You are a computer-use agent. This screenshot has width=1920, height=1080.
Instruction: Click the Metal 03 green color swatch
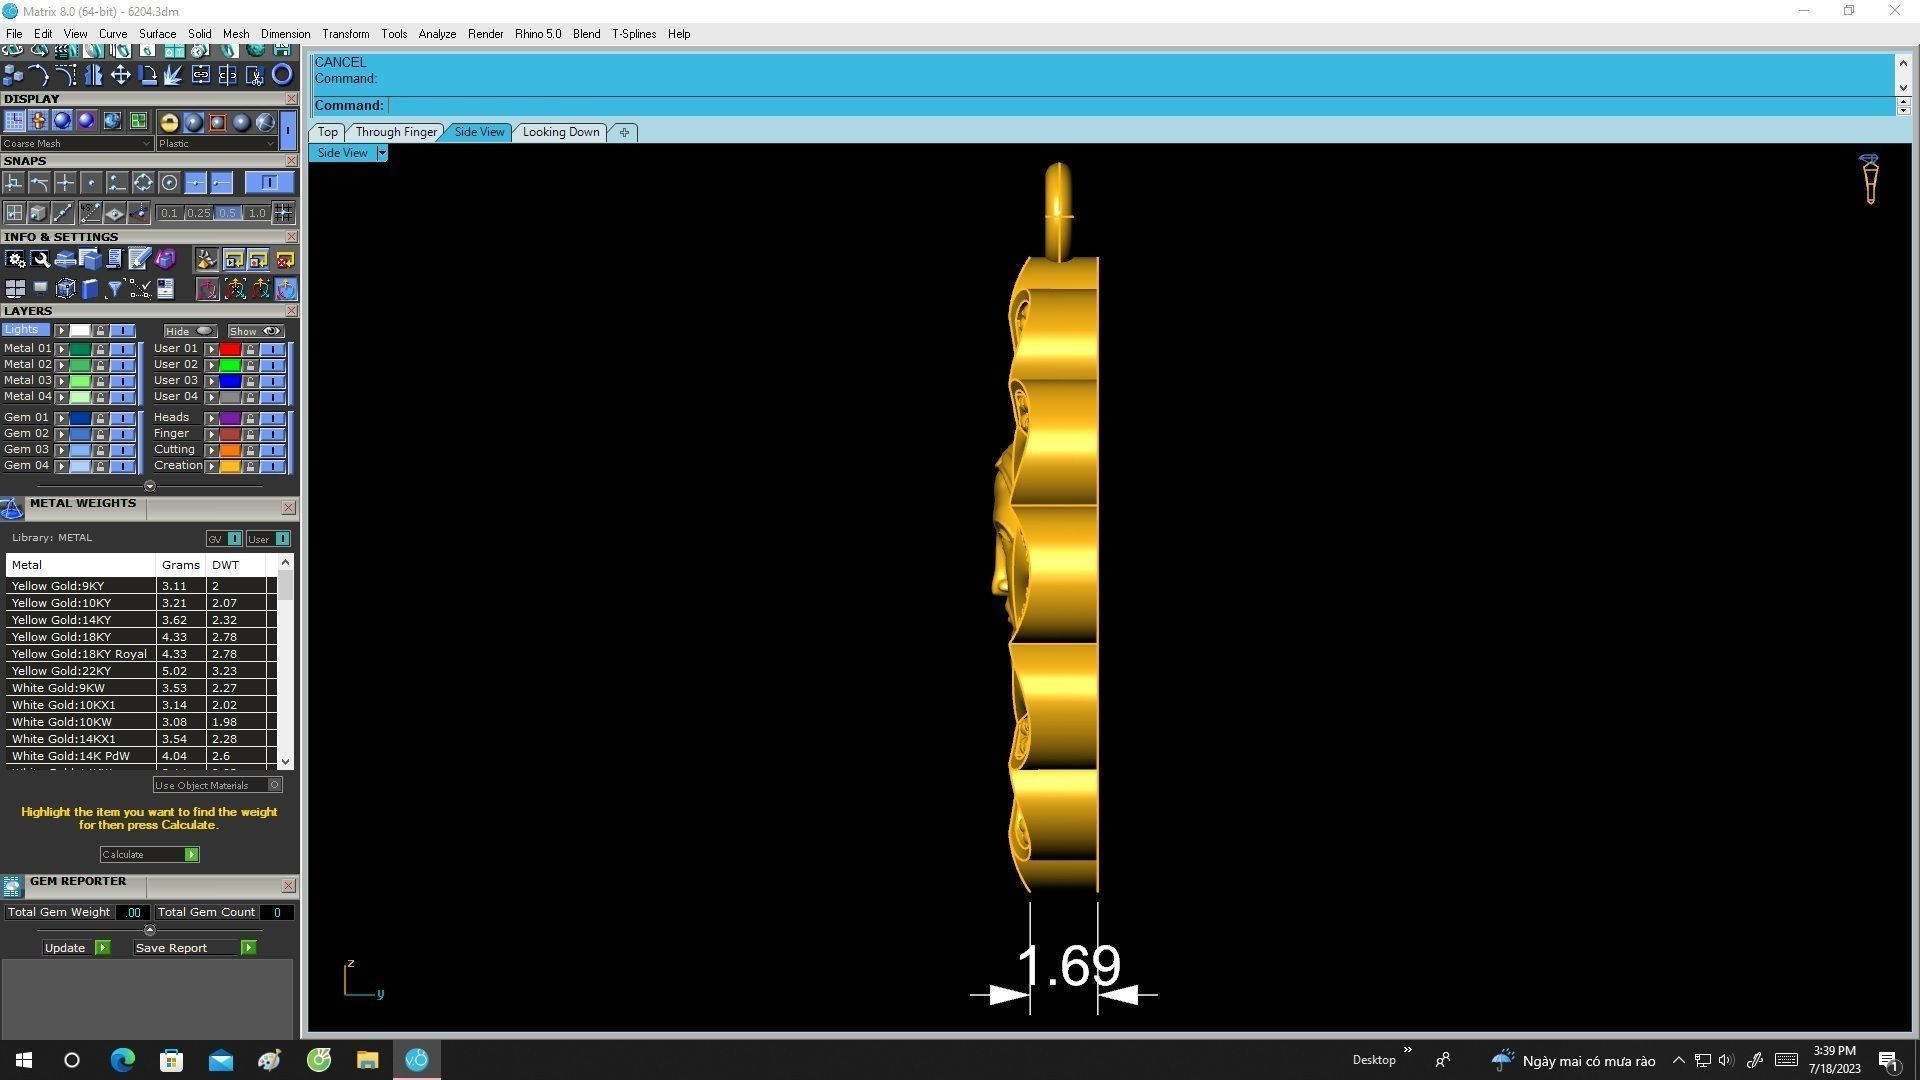tap(80, 381)
